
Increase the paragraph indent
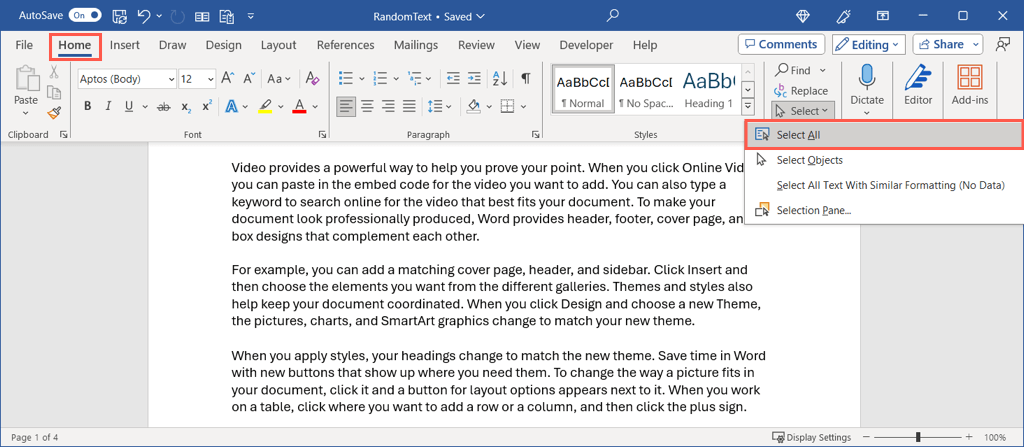(x=475, y=78)
